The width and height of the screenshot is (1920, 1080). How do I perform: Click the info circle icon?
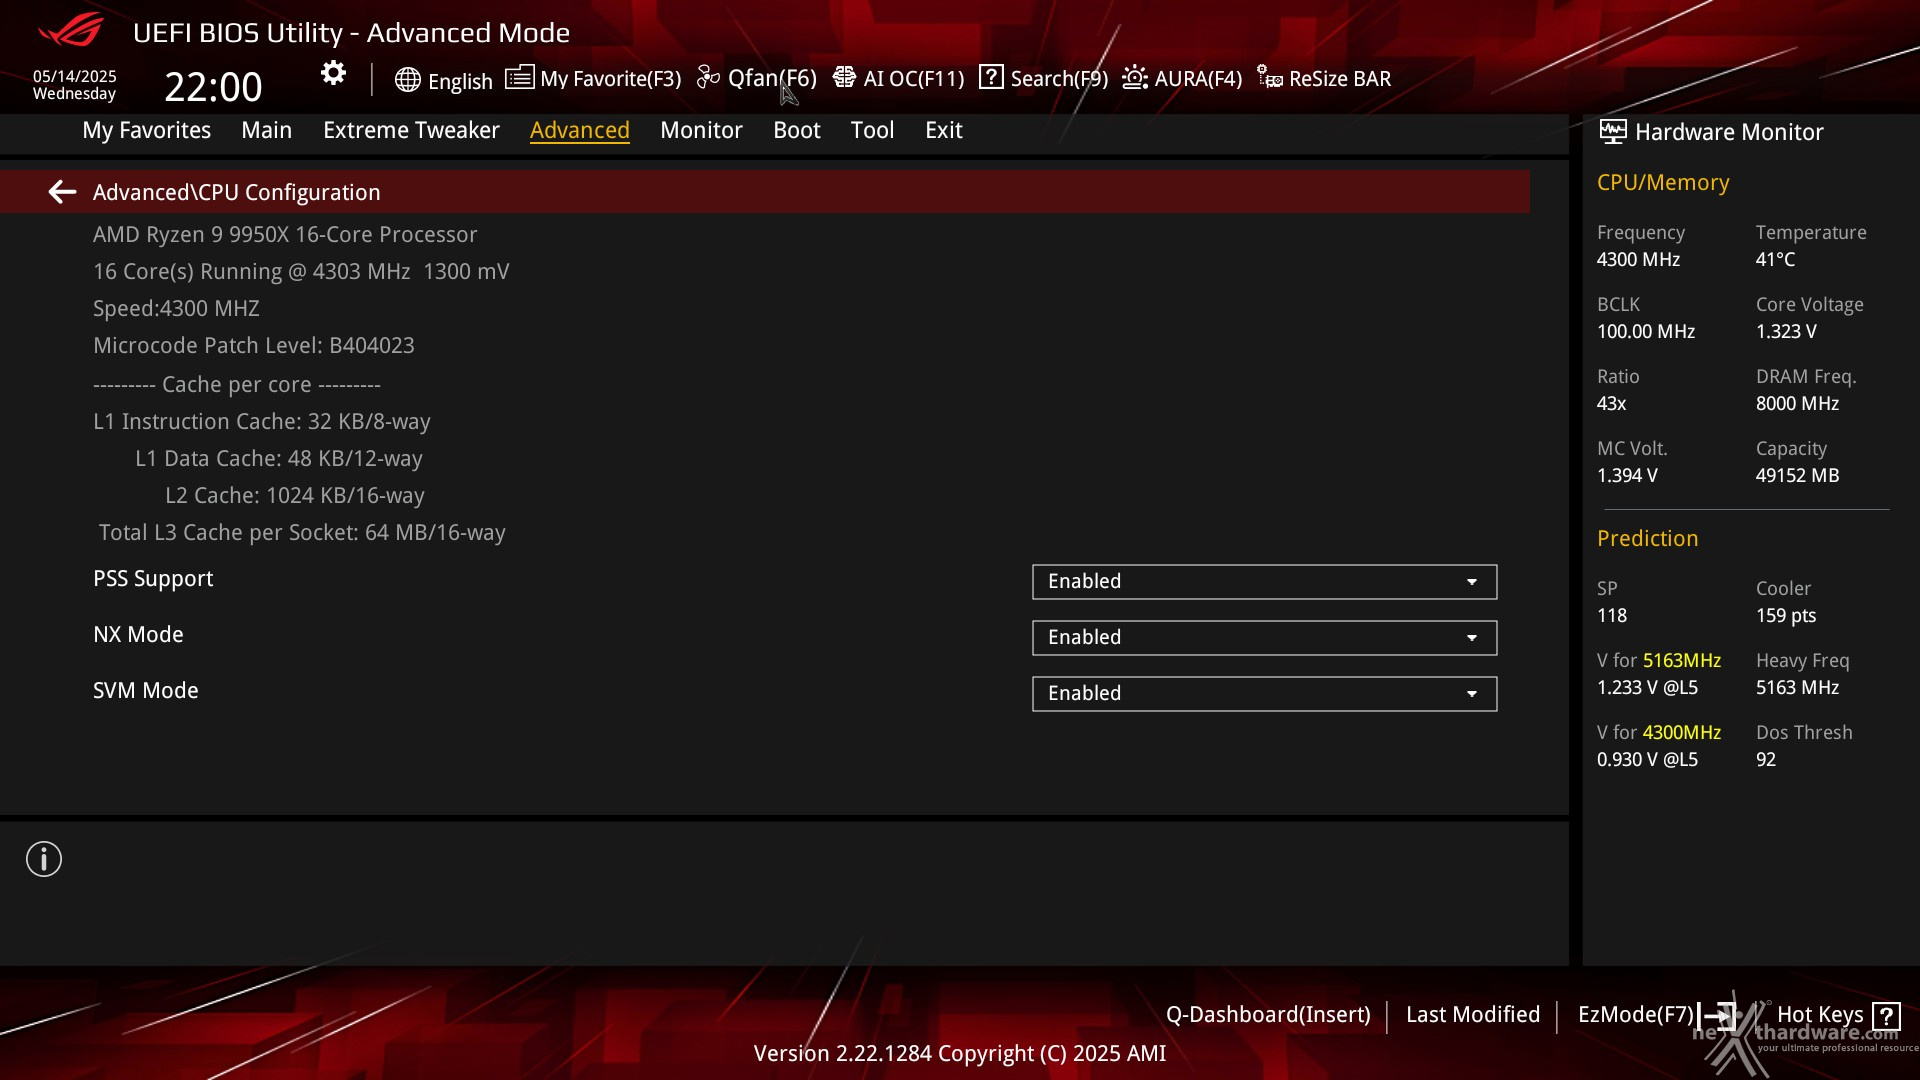click(44, 859)
